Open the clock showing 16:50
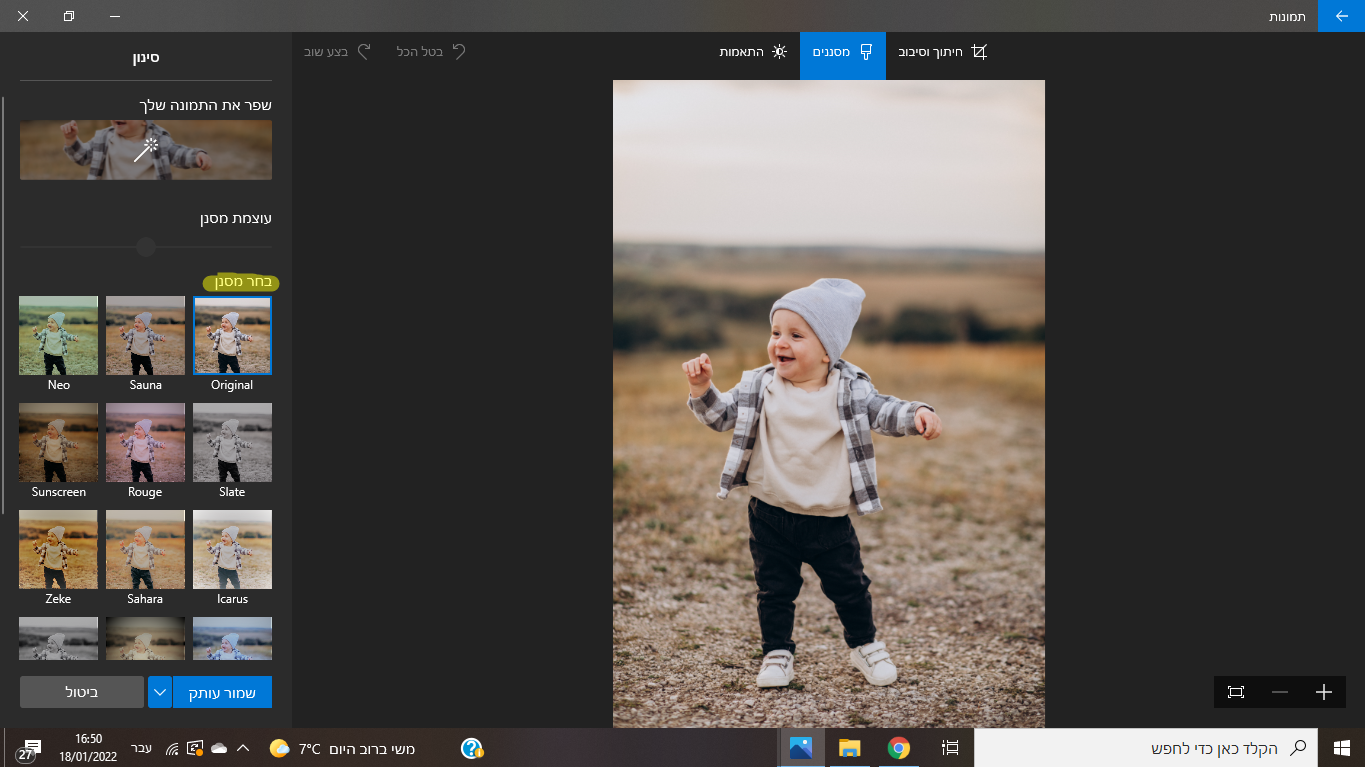The image size is (1365, 767). (88, 748)
